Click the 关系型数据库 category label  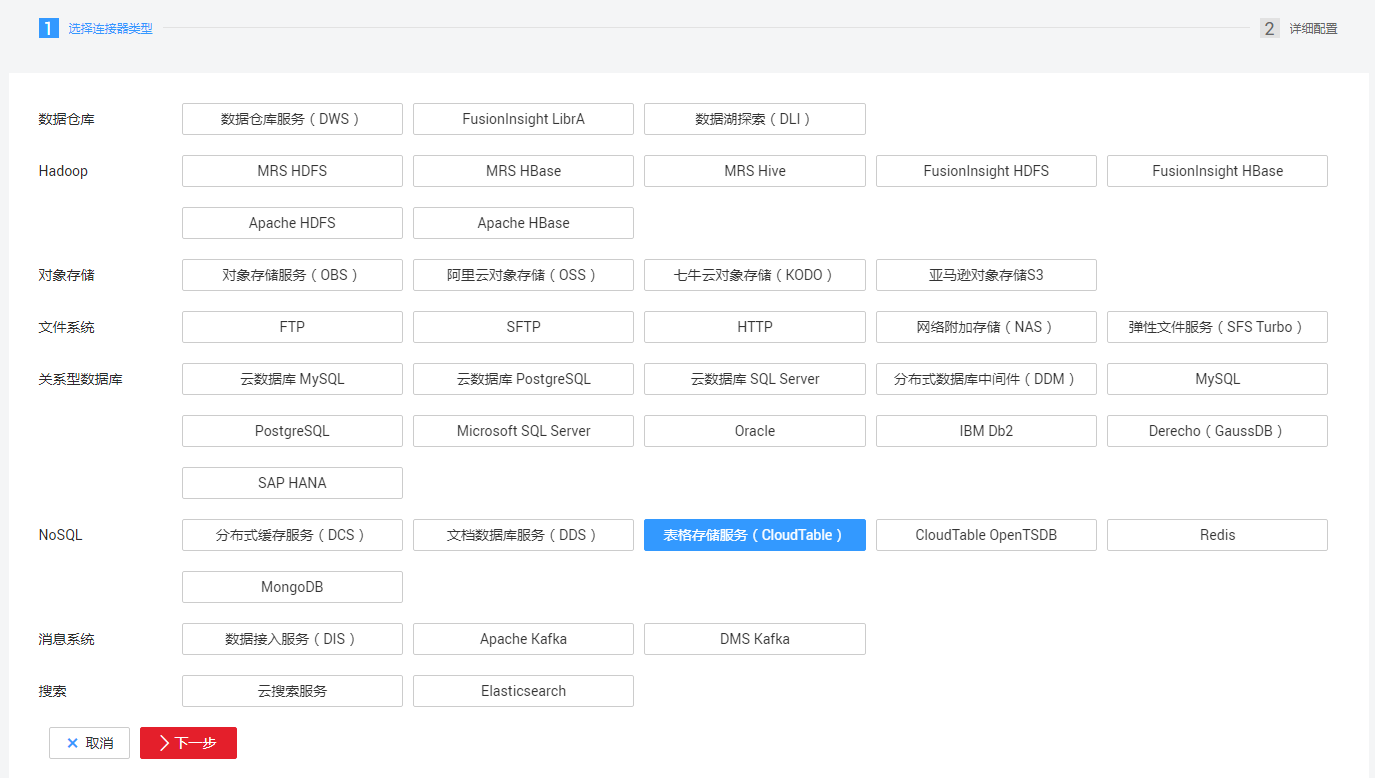click(x=81, y=379)
